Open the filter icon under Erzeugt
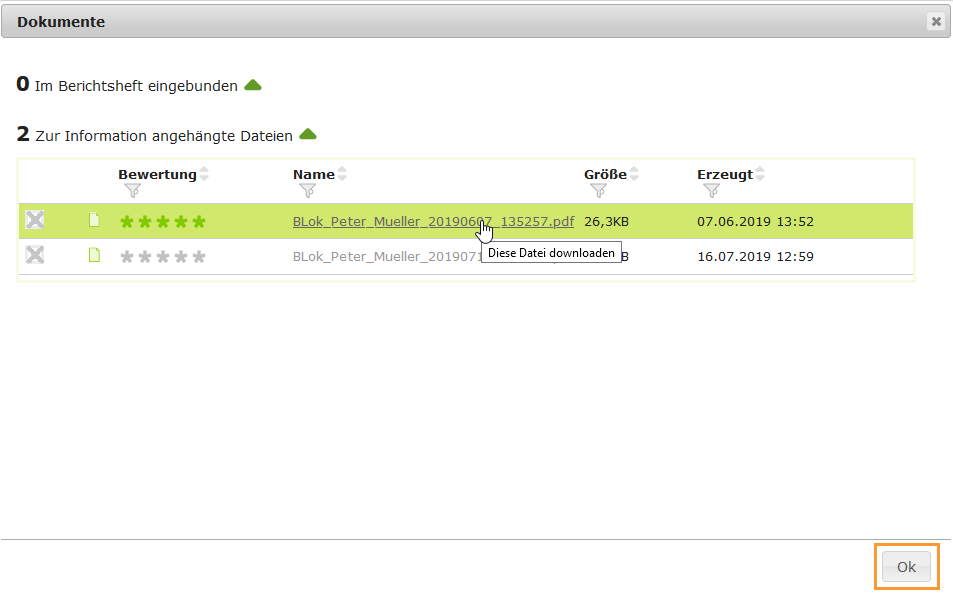Viewport: 953px width, 597px height. (711, 191)
